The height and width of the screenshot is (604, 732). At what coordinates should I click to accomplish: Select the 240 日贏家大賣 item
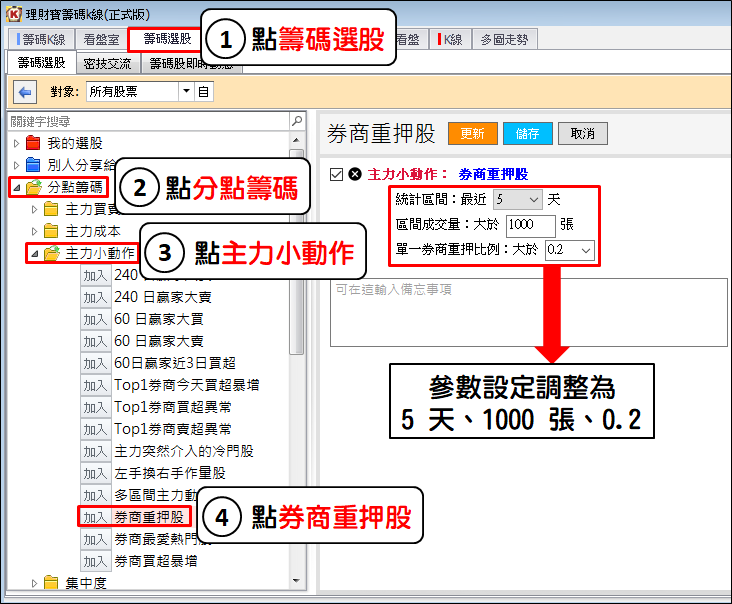tap(163, 297)
